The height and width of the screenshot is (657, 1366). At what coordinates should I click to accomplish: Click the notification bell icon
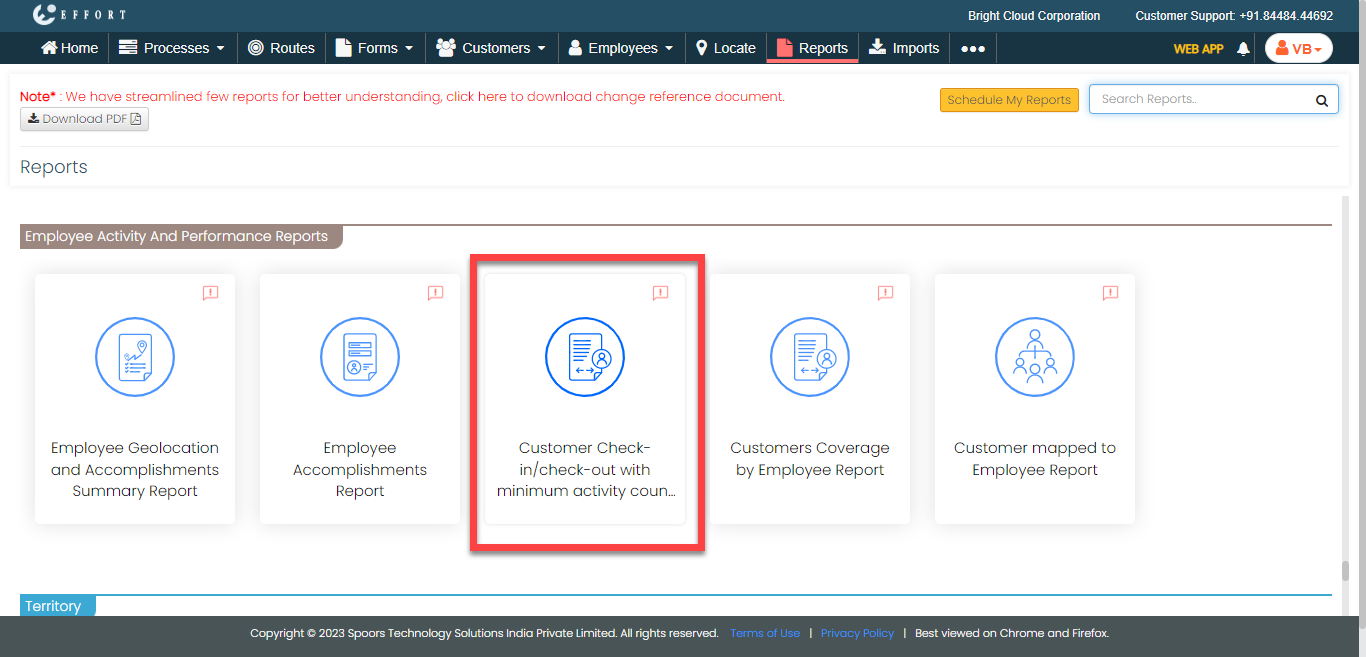(1243, 48)
